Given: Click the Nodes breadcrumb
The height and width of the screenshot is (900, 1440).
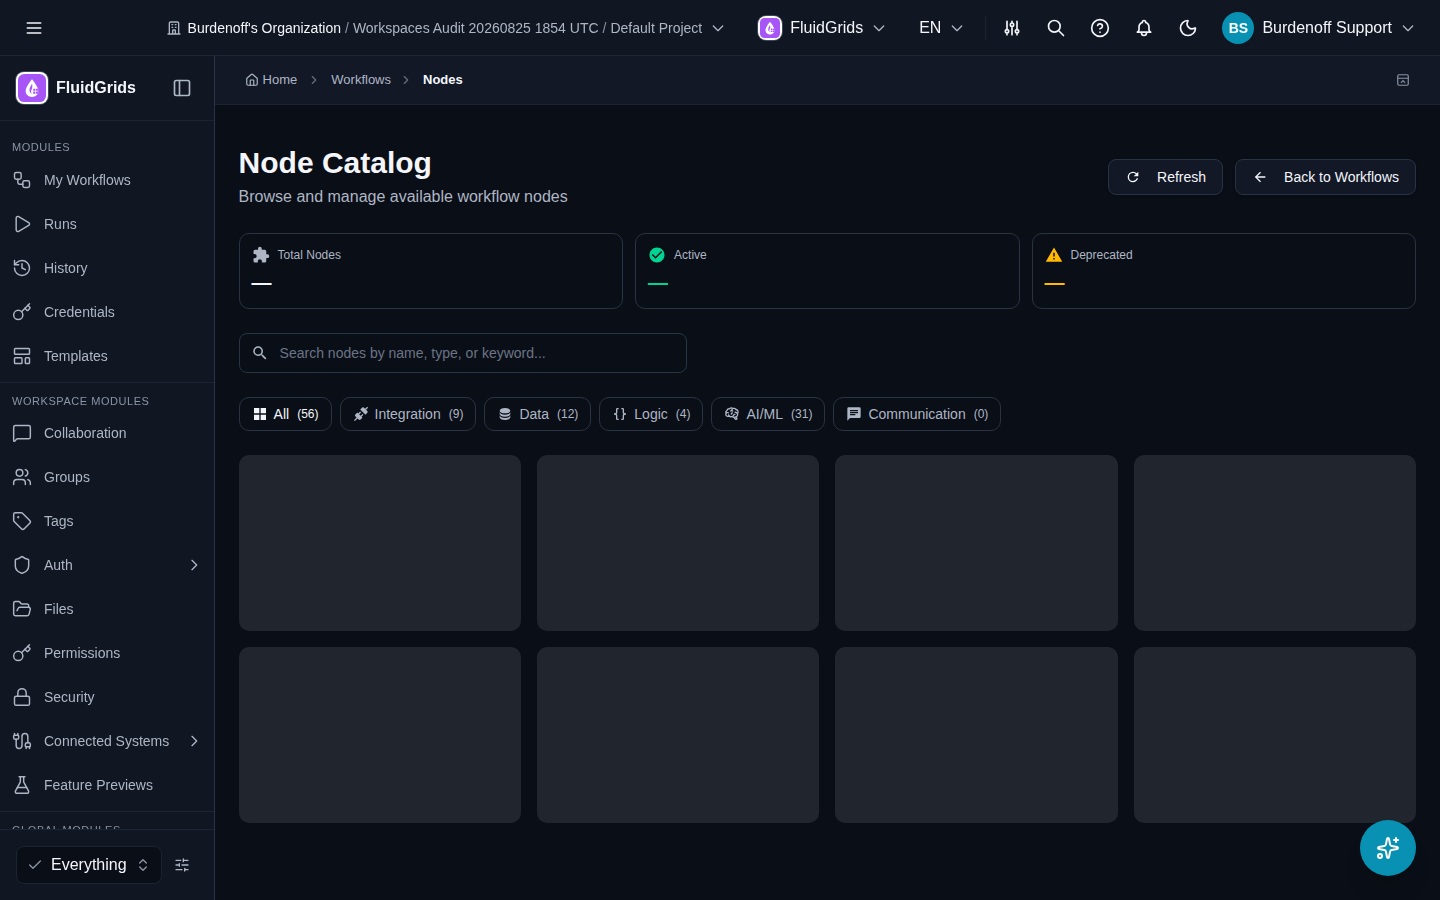Looking at the screenshot, I should (443, 80).
